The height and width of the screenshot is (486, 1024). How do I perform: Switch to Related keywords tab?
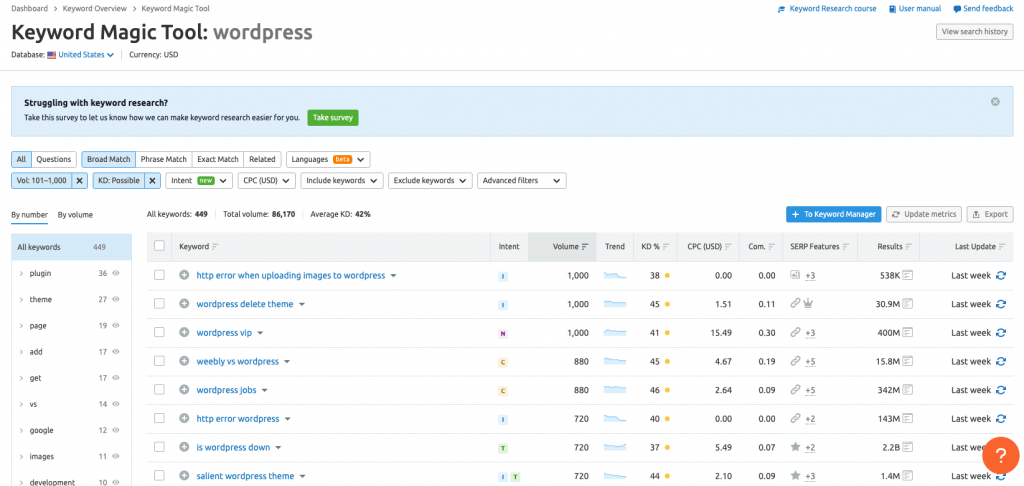pos(262,159)
